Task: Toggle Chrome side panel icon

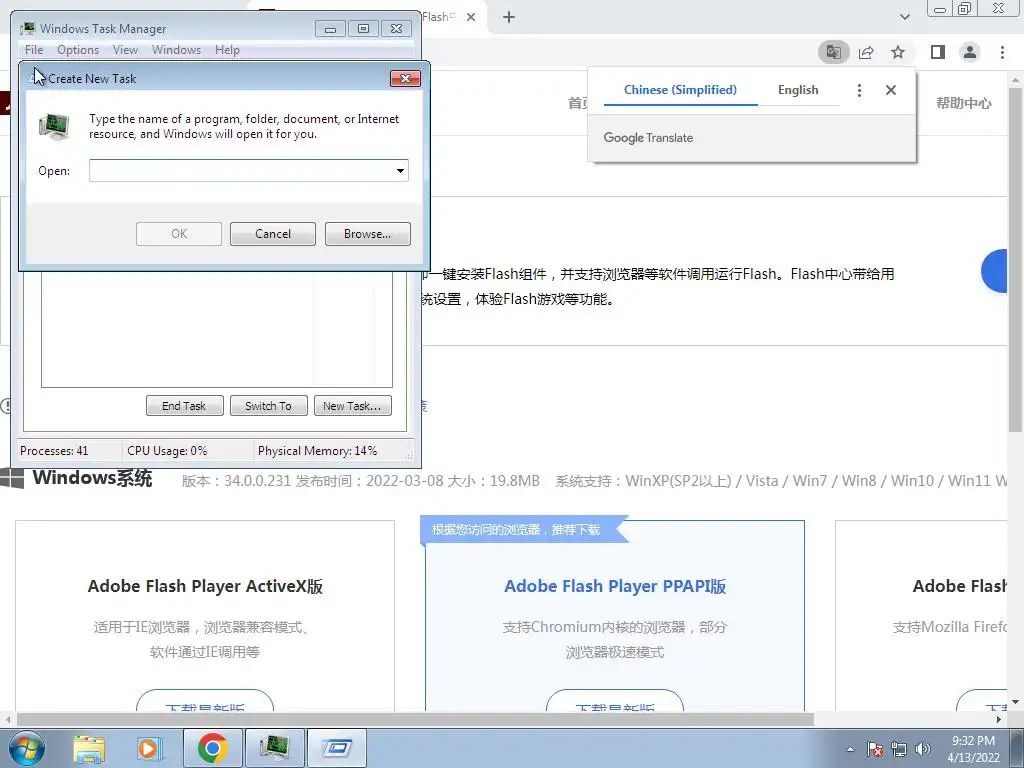Action: tap(938, 52)
